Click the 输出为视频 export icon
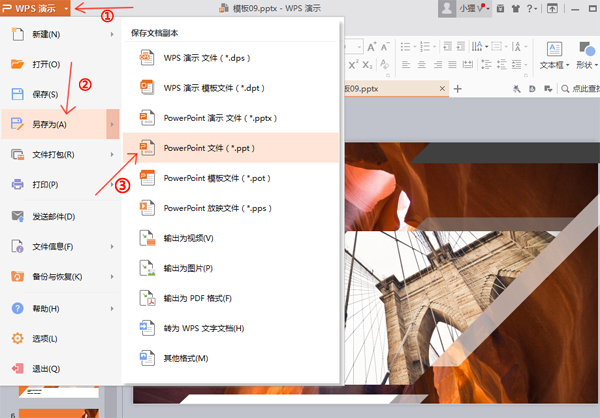The width and height of the screenshot is (600, 418). [146, 238]
